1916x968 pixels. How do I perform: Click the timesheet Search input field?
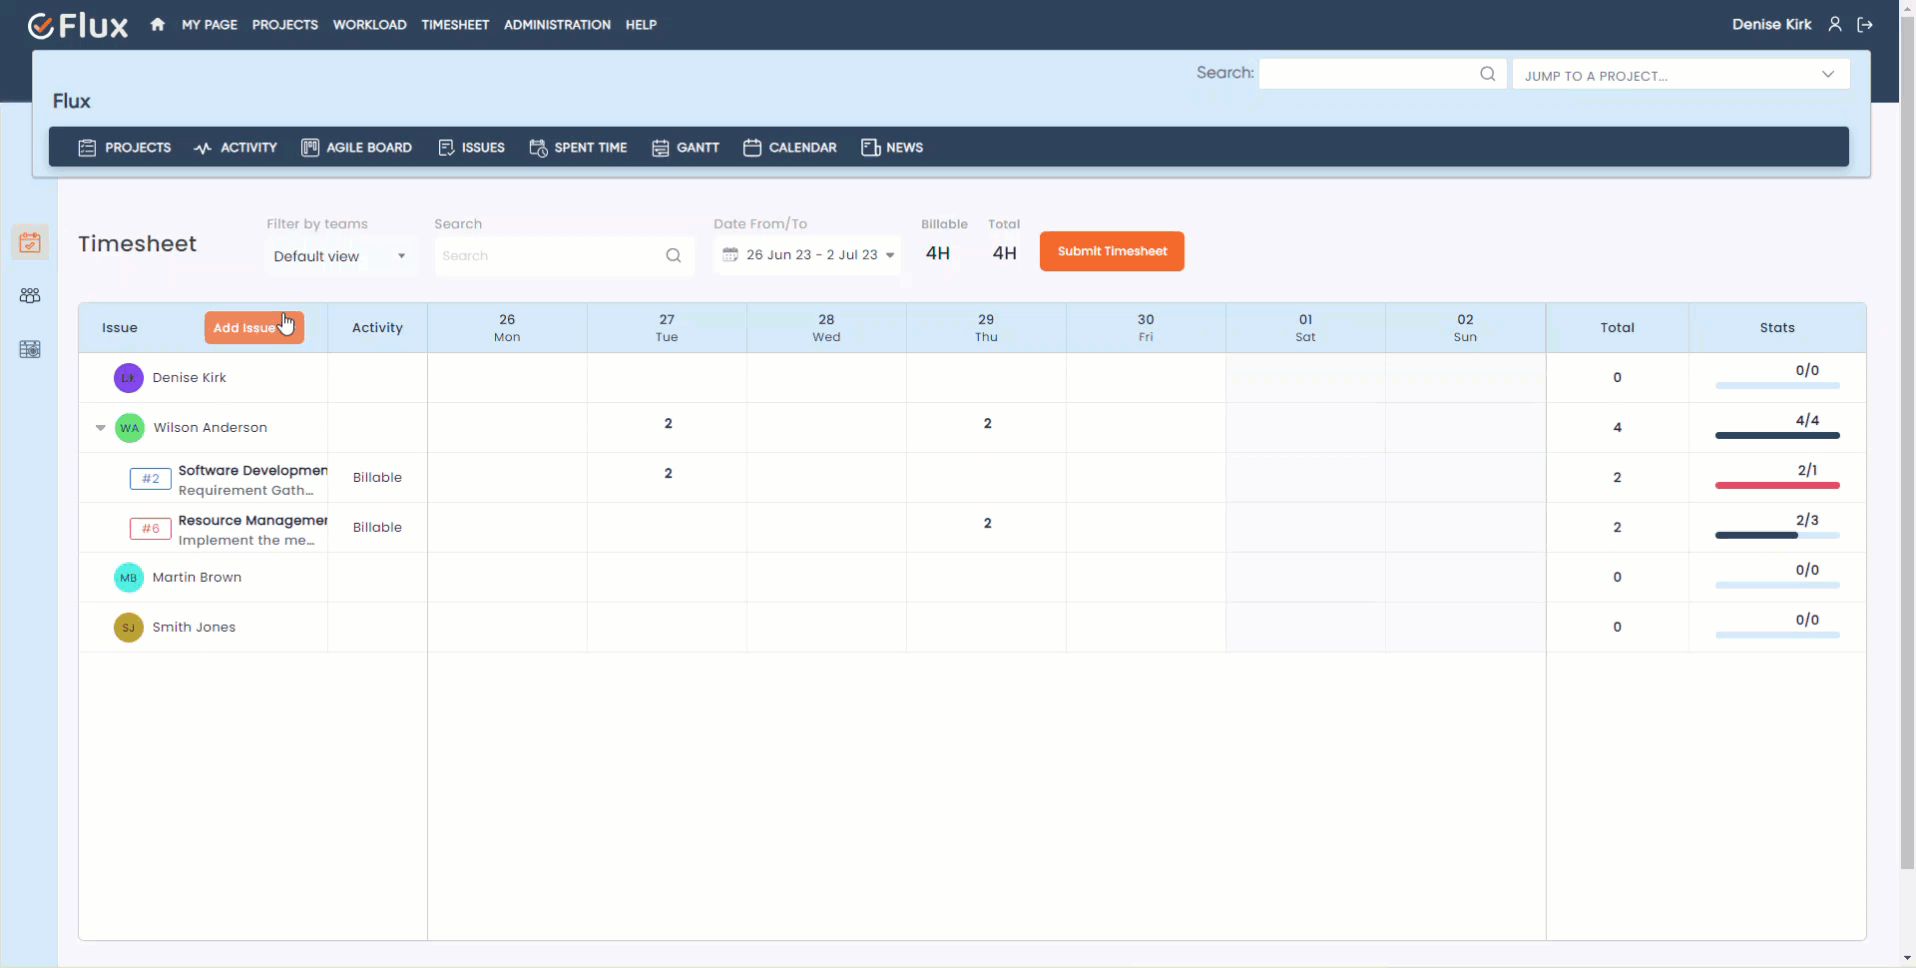click(x=550, y=256)
